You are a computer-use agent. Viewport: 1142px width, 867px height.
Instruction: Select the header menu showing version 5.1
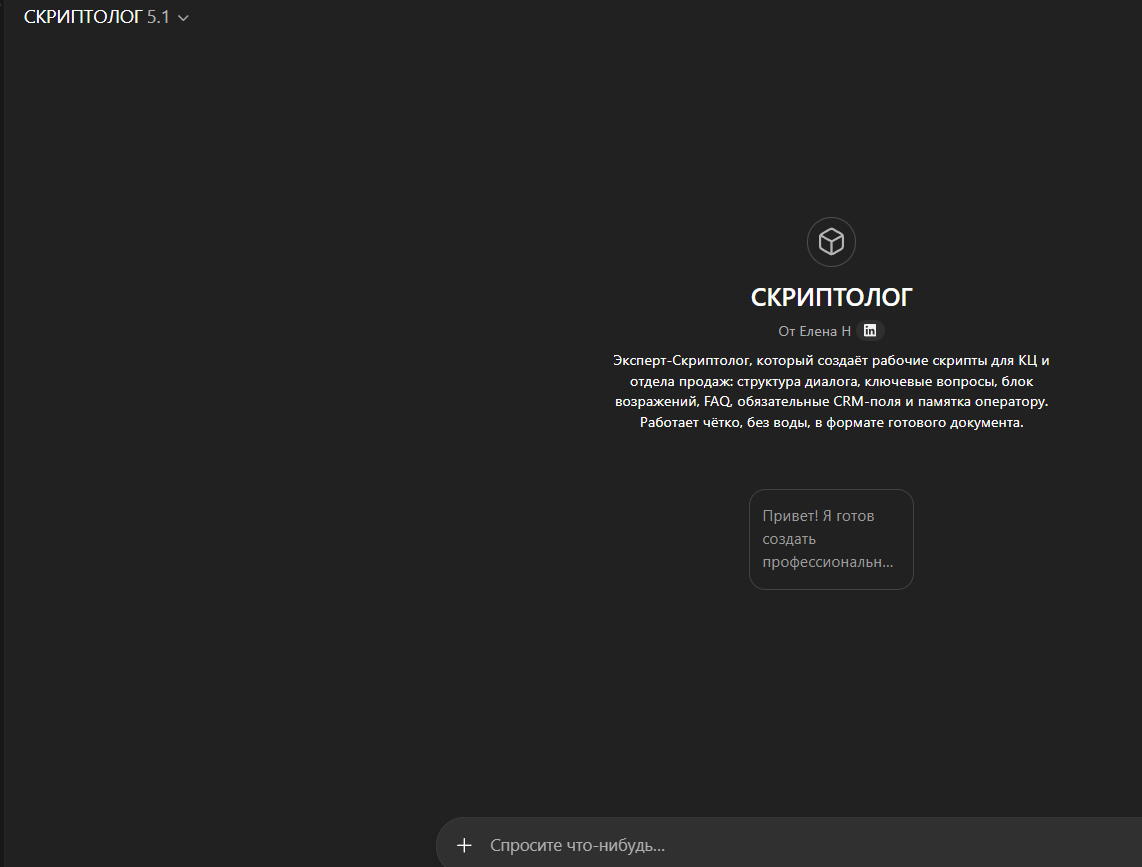106,16
